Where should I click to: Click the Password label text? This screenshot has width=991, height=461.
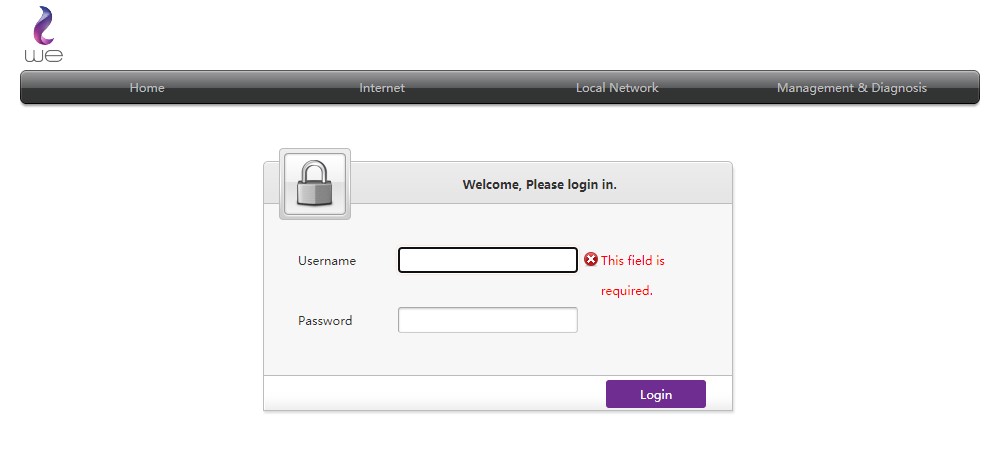tap(325, 321)
